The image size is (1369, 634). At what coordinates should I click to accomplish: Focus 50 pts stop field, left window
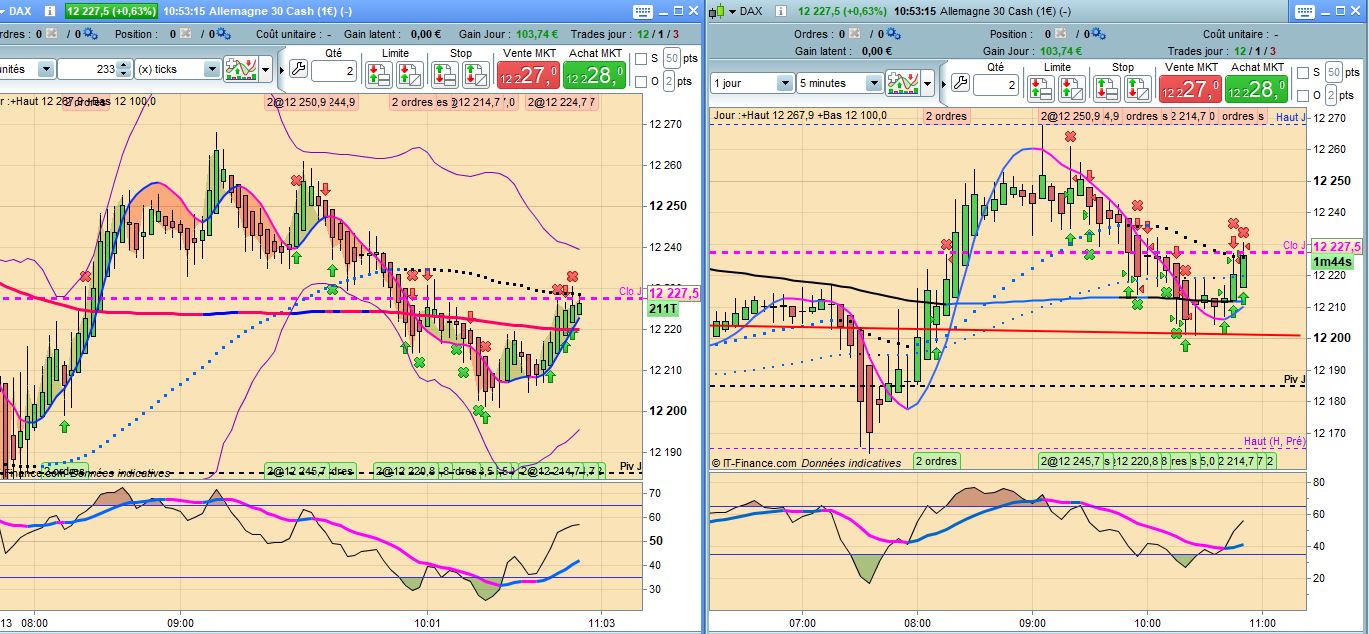(672, 59)
